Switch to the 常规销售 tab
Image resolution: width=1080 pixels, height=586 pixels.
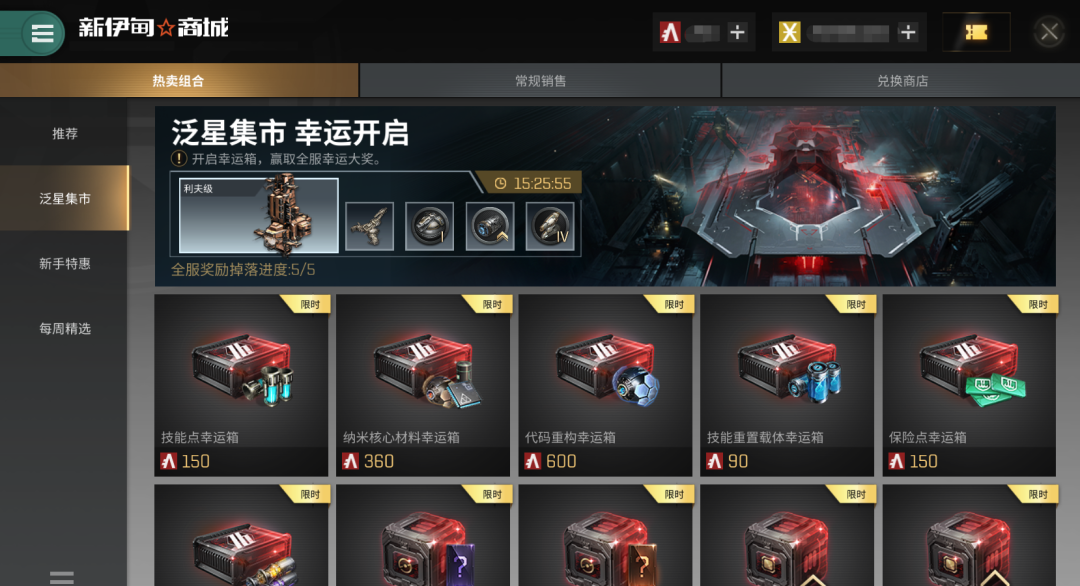[x=541, y=81]
